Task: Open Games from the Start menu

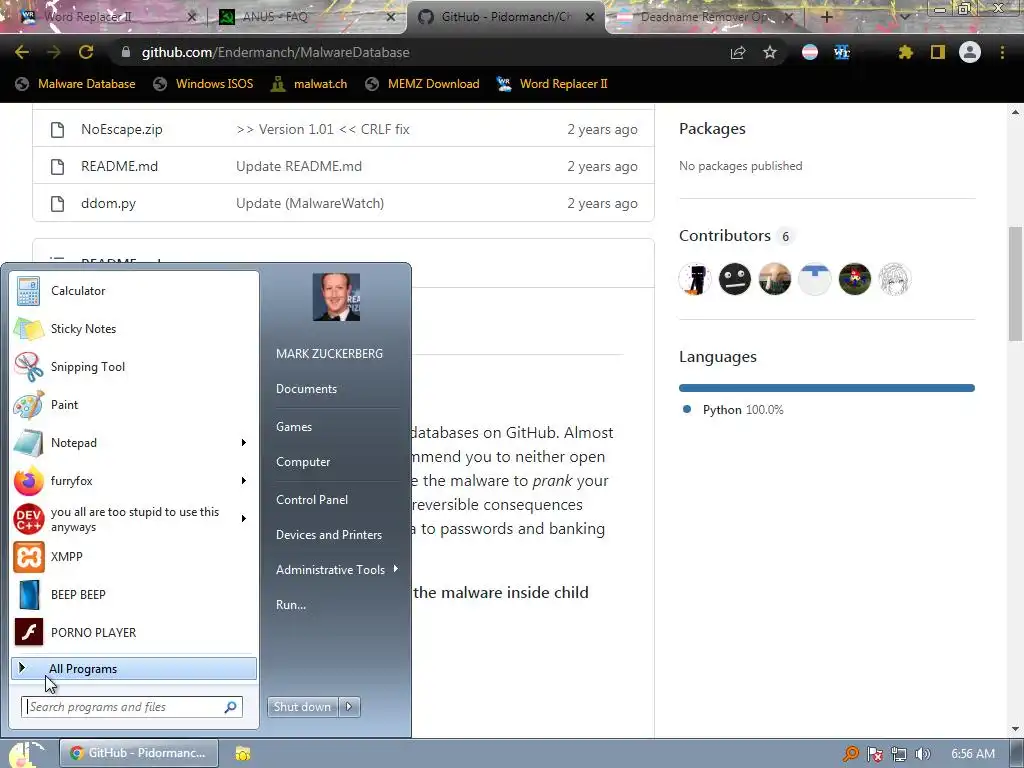Action: tap(294, 426)
